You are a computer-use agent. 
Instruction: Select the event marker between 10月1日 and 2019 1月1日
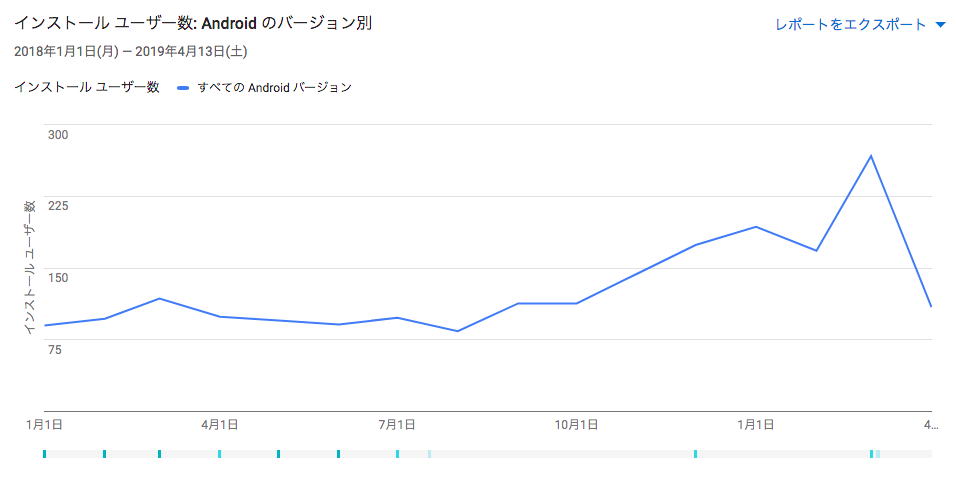tap(695, 455)
